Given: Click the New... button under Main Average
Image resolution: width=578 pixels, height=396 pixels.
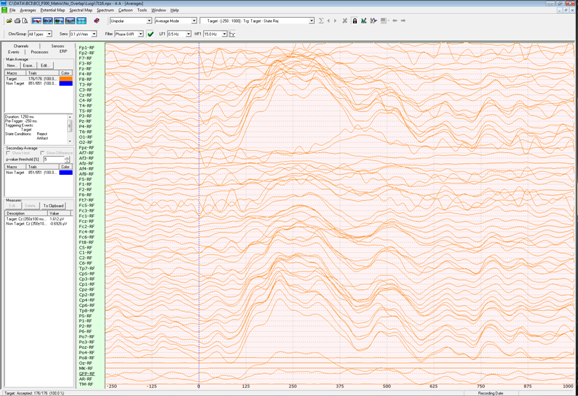Looking at the screenshot, I should [12, 65].
